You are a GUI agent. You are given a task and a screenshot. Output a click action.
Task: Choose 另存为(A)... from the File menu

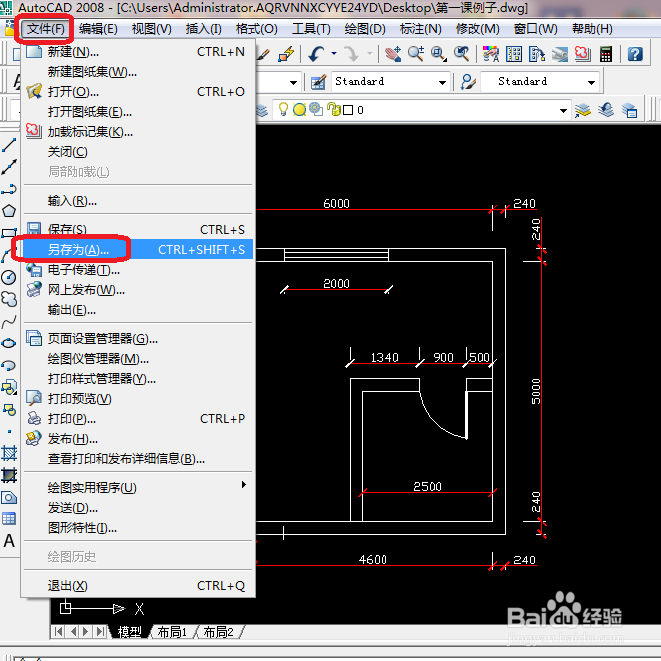click(138, 250)
